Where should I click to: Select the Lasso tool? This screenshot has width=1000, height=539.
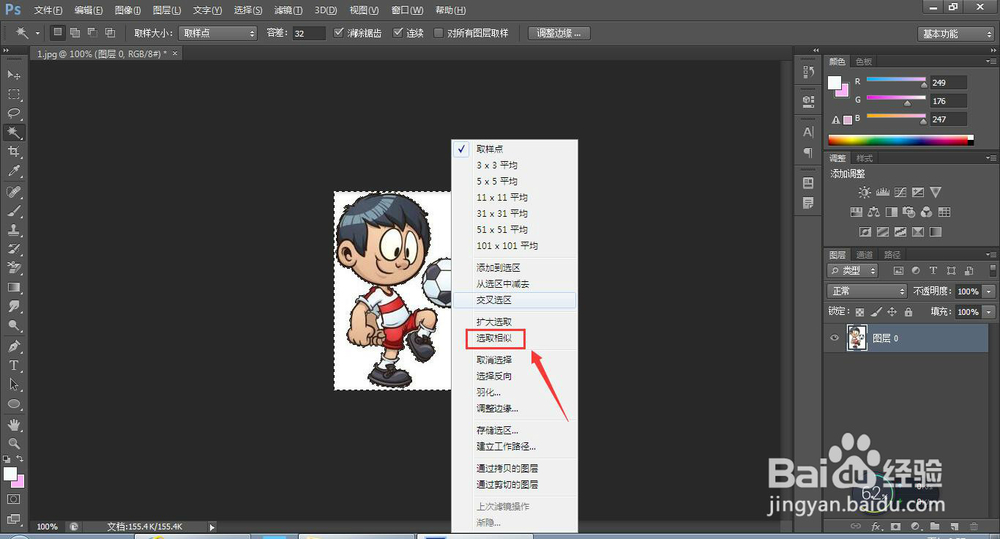[x=14, y=113]
